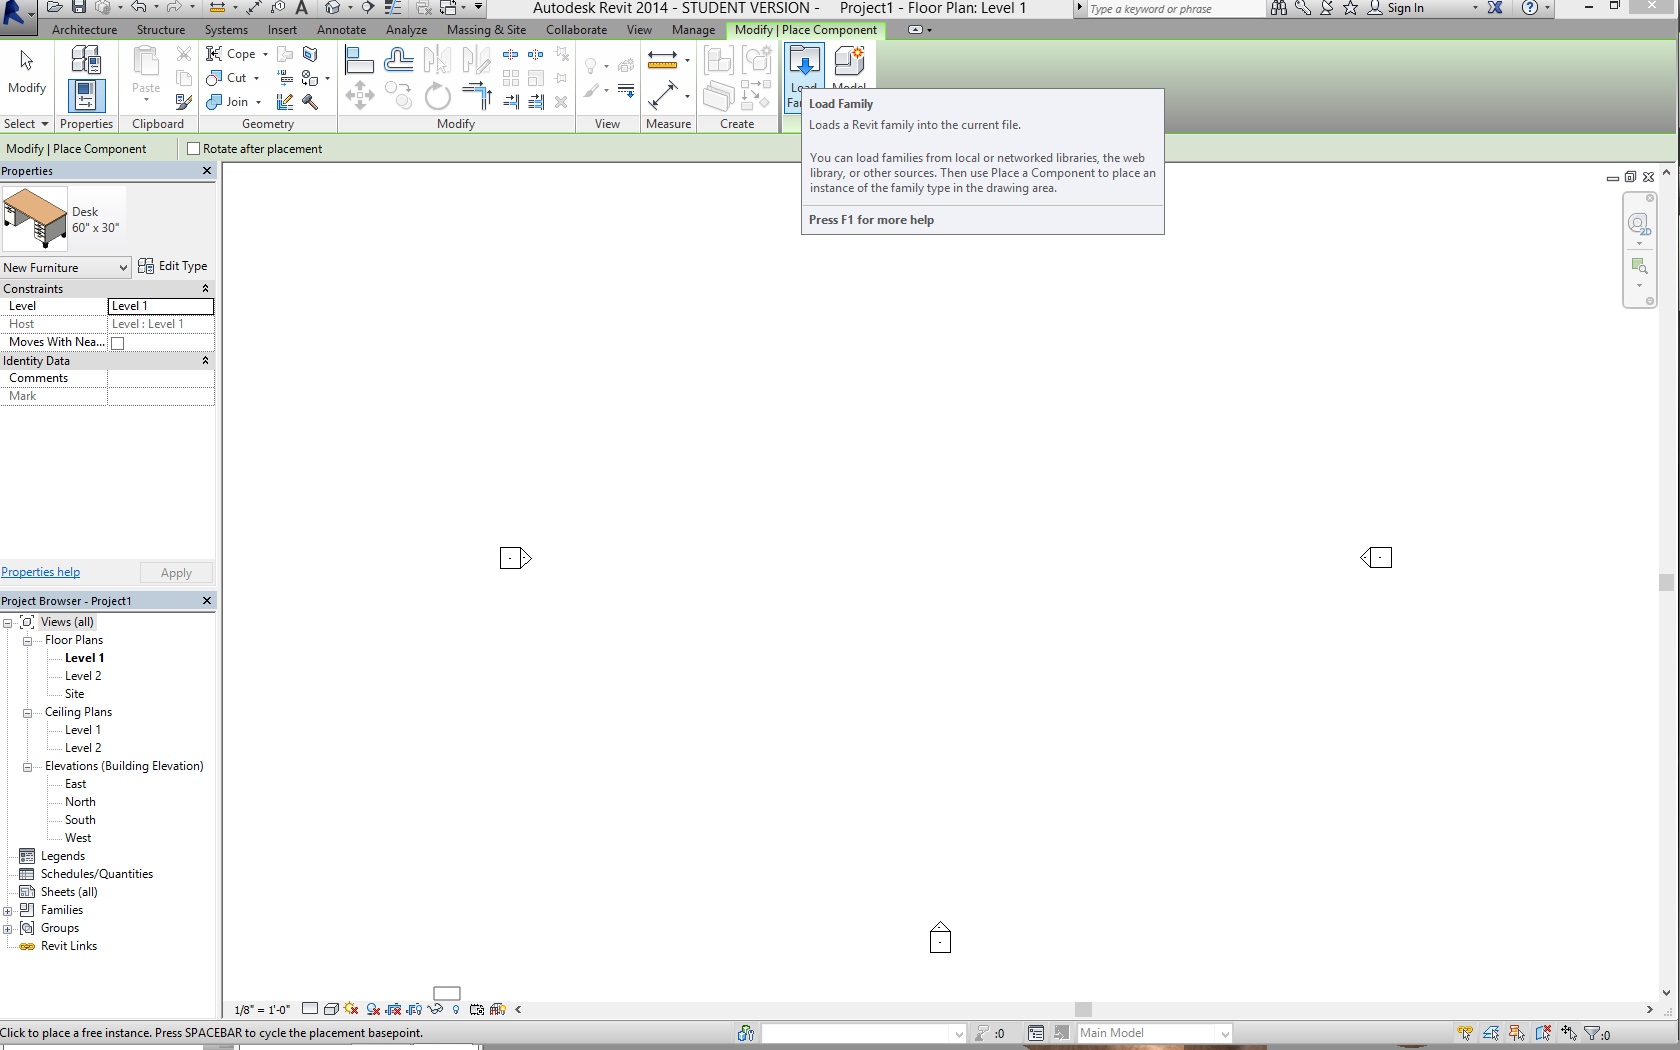Click the Demolish hammer icon
1680x1050 pixels.
[x=310, y=102]
